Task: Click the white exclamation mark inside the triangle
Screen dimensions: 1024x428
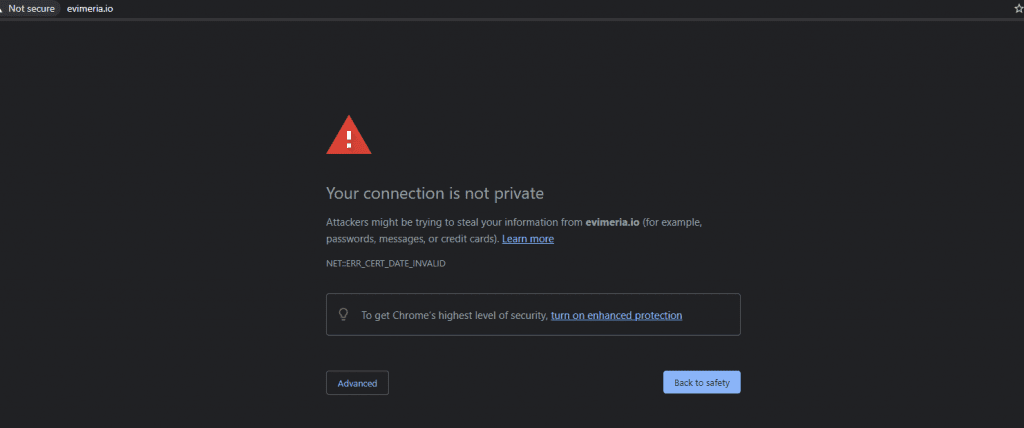Action: [349, 138]
